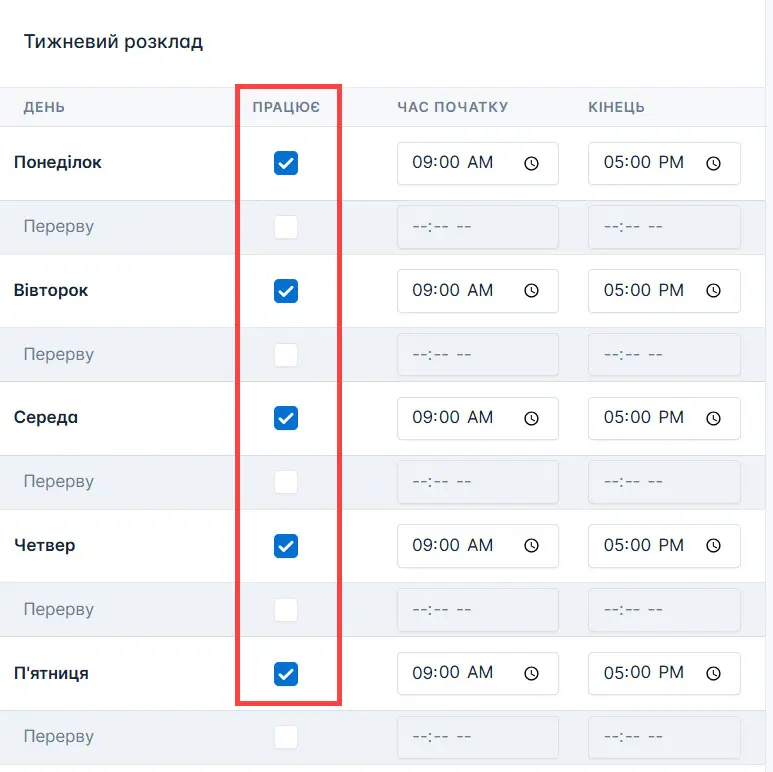
Task: Click the ДЕНЬ column header
Action: click(44, 107)
